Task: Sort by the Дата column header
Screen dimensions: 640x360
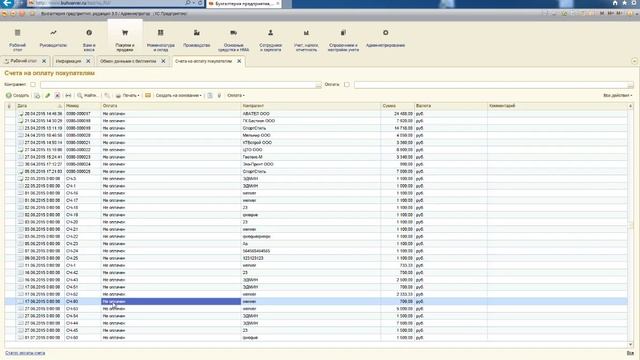Action: pos(40,106)
